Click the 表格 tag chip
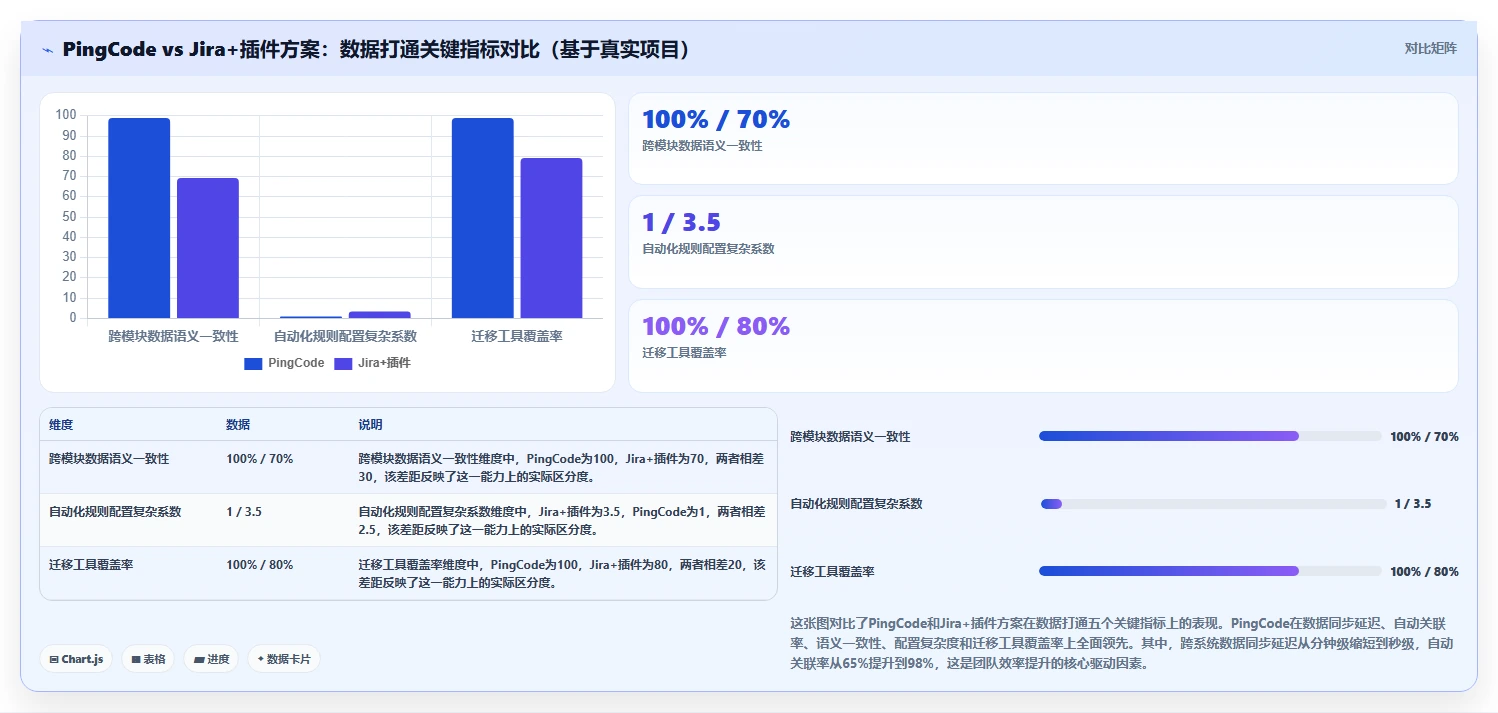This screenshot has width=1498, height=713. (149, 659)
